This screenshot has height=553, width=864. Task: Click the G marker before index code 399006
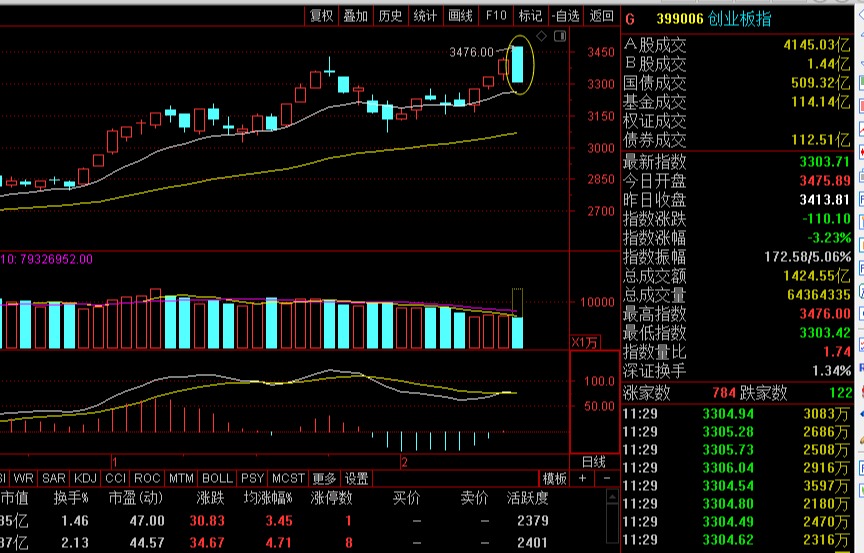coord(630,19)
